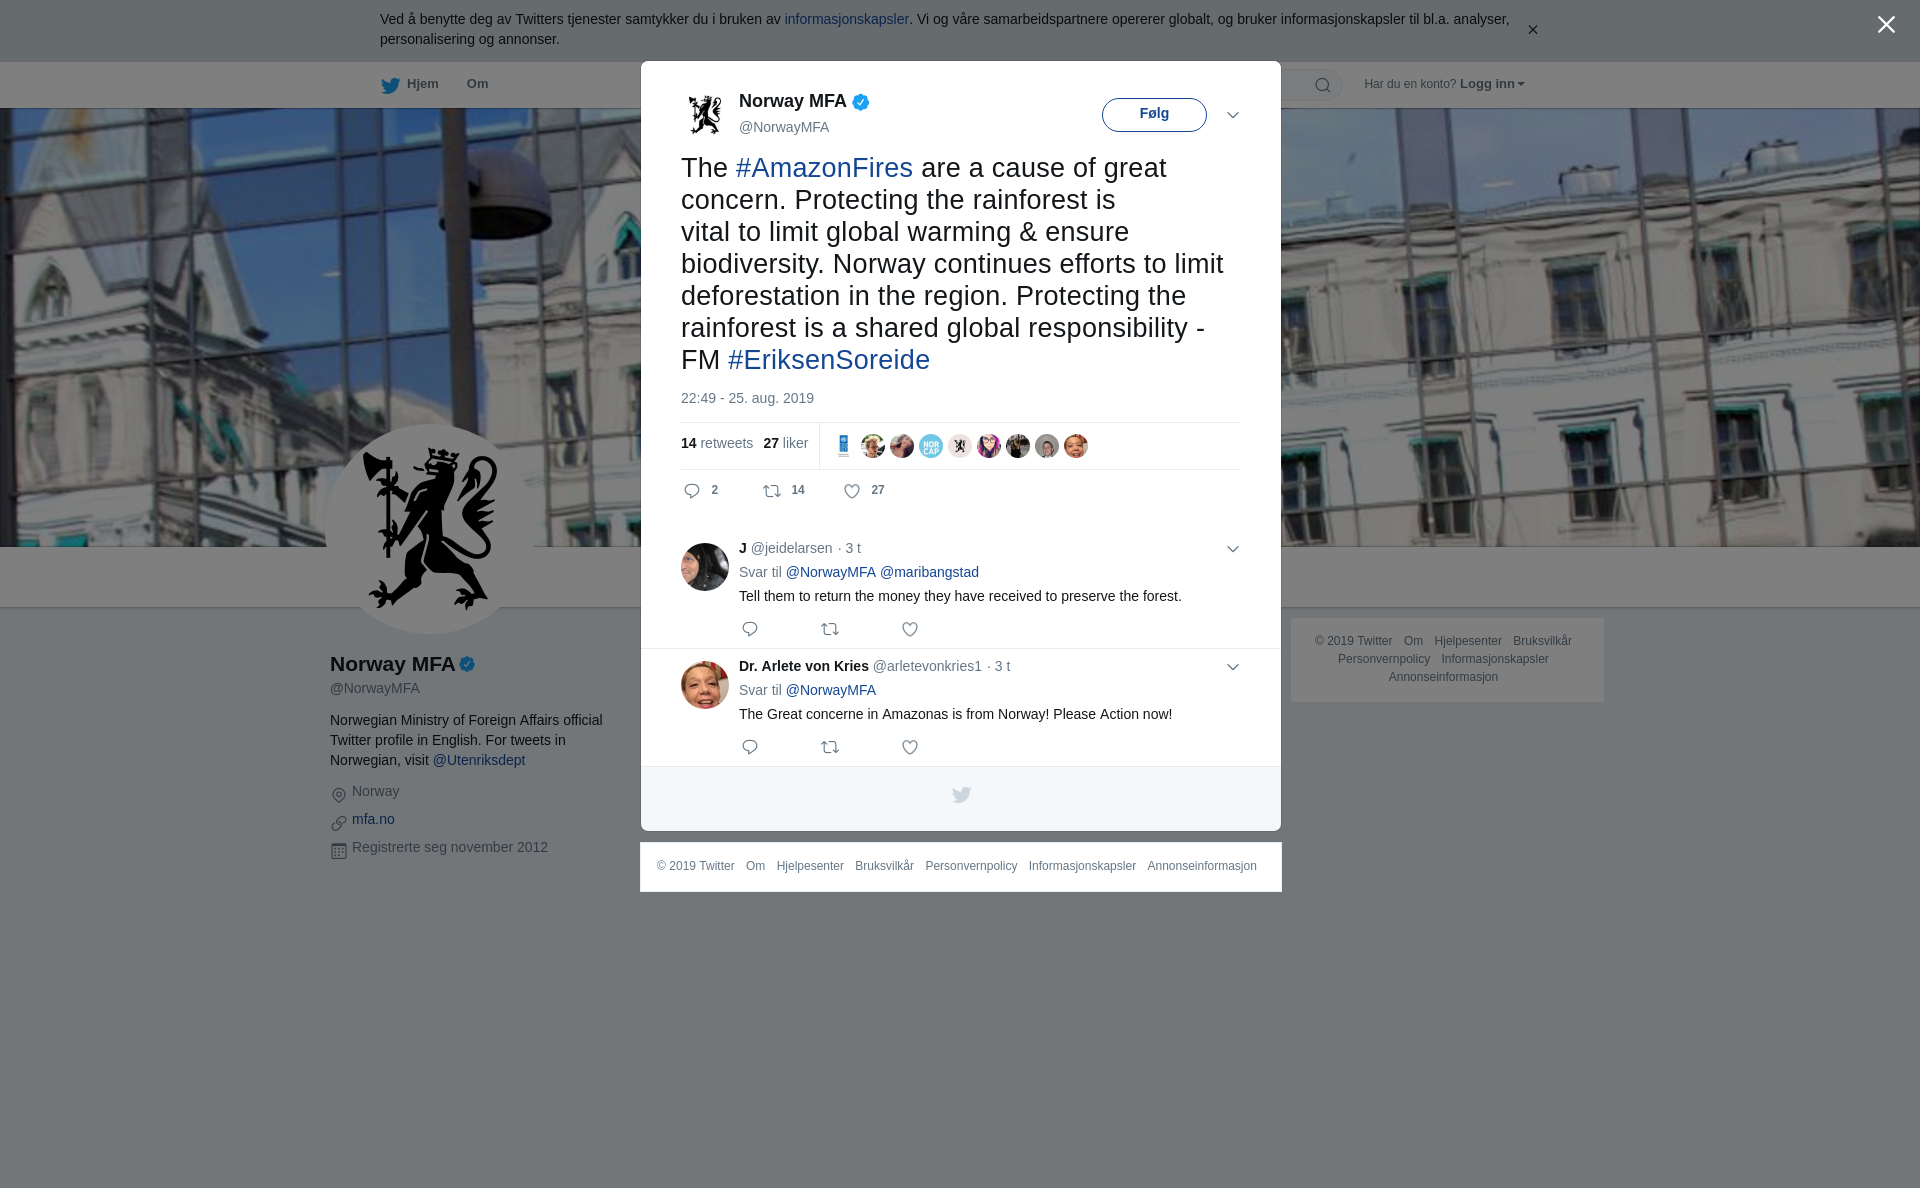Retweet jeidelarsen's reply

click(830, 629)
